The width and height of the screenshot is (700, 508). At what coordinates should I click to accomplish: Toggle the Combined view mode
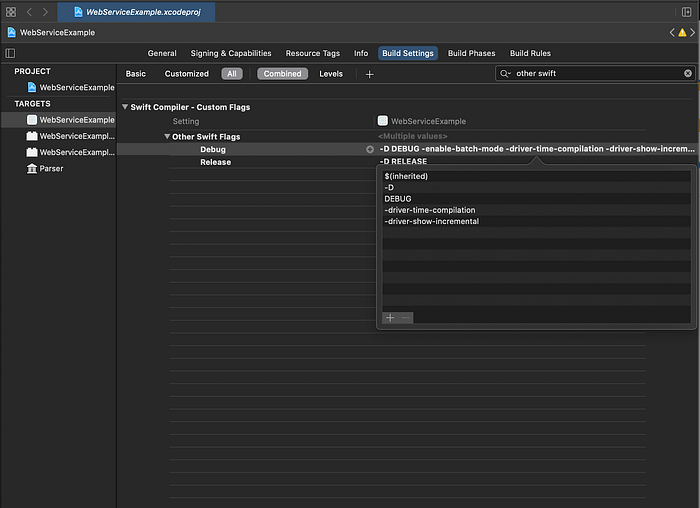click(x=282, y=74)
